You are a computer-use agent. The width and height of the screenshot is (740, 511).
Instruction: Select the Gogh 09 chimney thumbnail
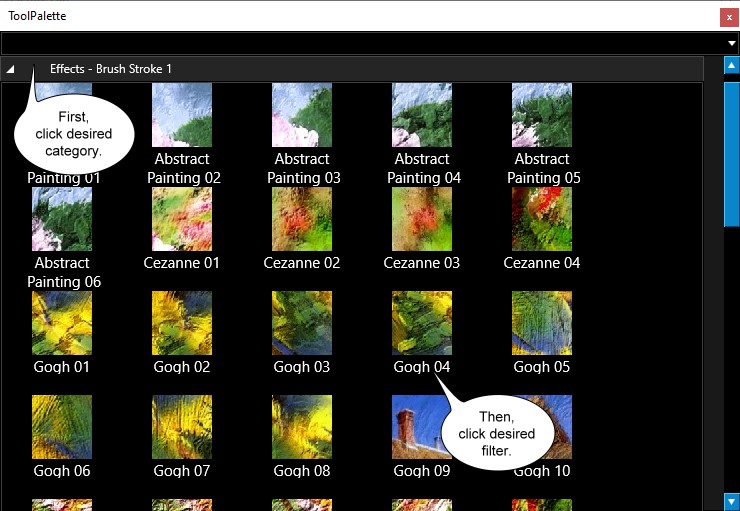point(418,427)
